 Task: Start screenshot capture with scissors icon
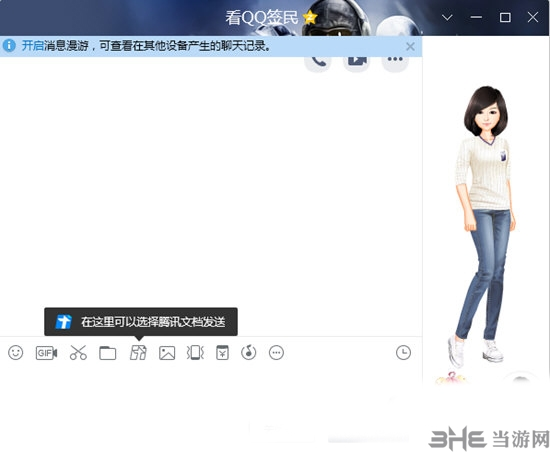78,353
